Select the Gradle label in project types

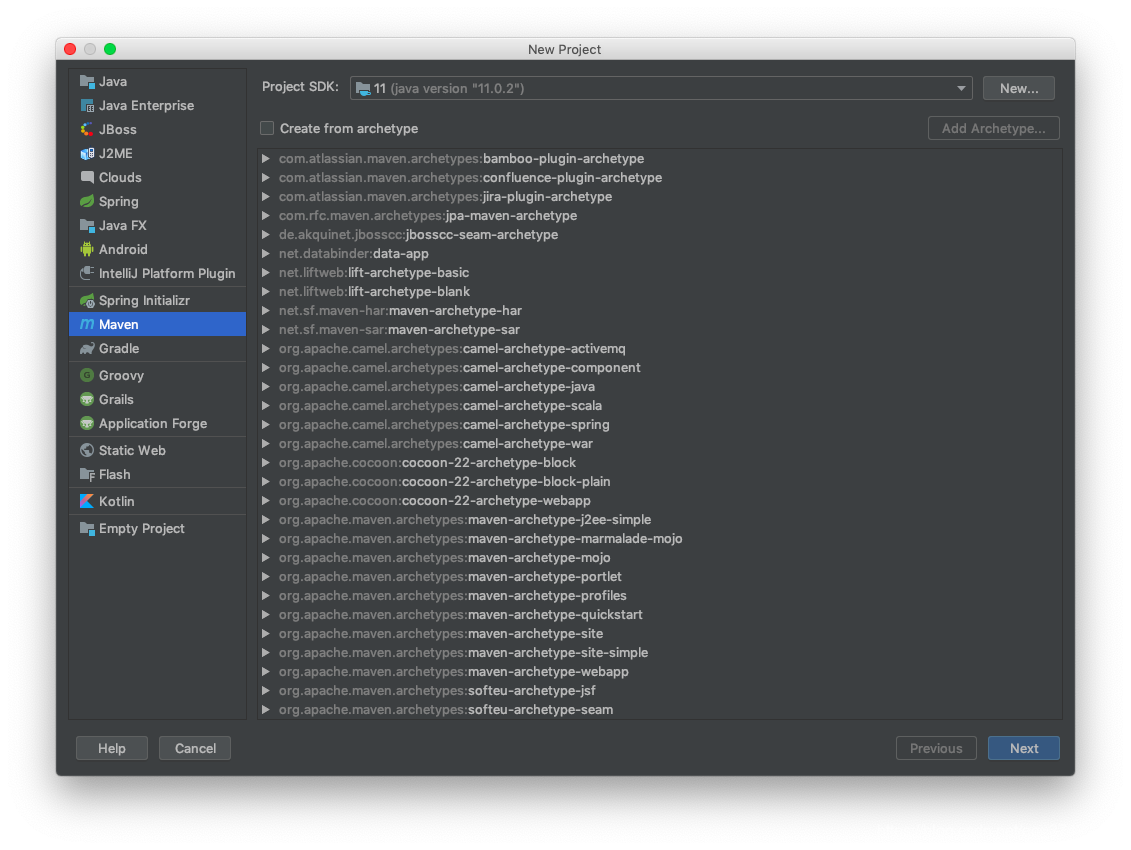[119, 349]
